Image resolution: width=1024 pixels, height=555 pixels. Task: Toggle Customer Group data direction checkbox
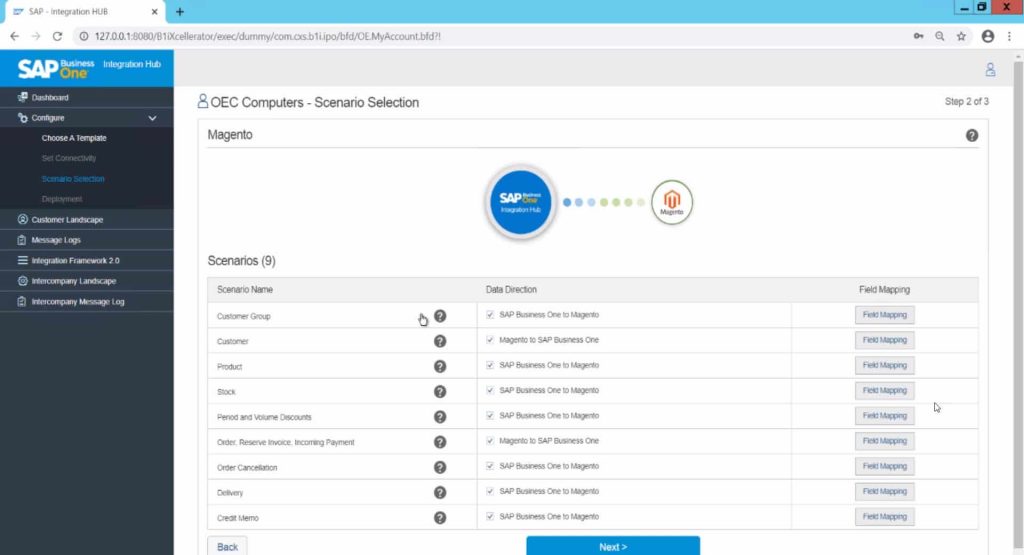point(490,315)
